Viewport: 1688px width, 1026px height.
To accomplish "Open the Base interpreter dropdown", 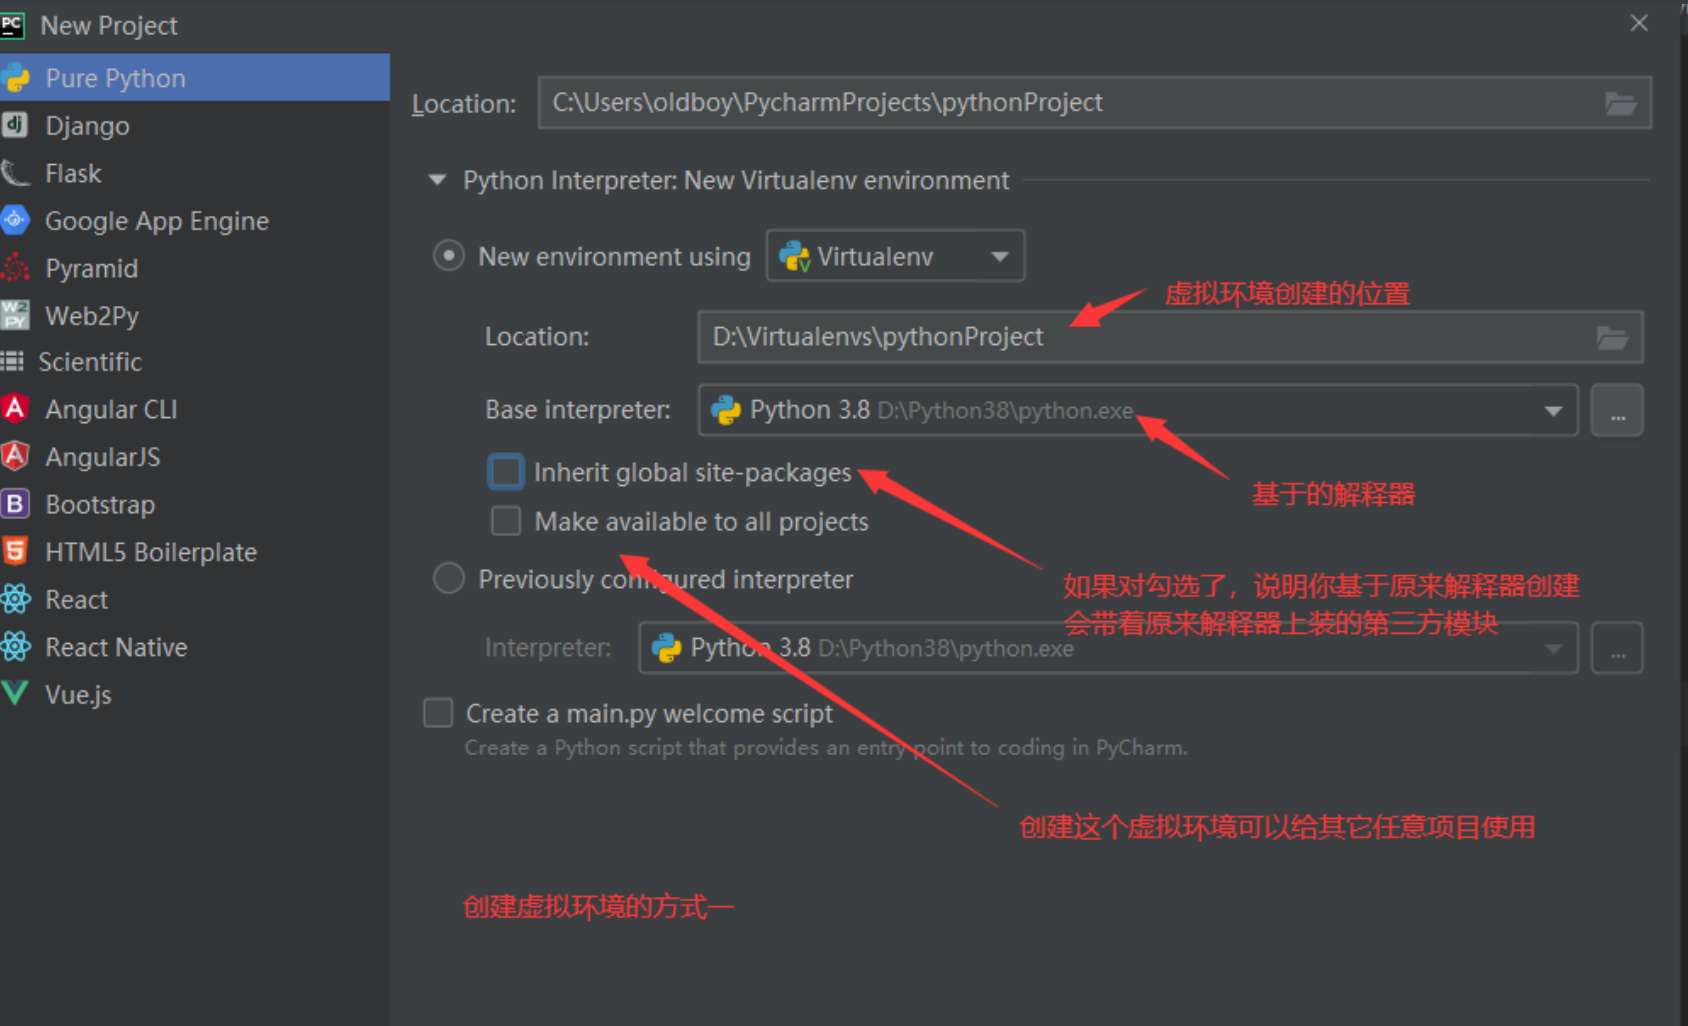I will [x=1138, y=410].
